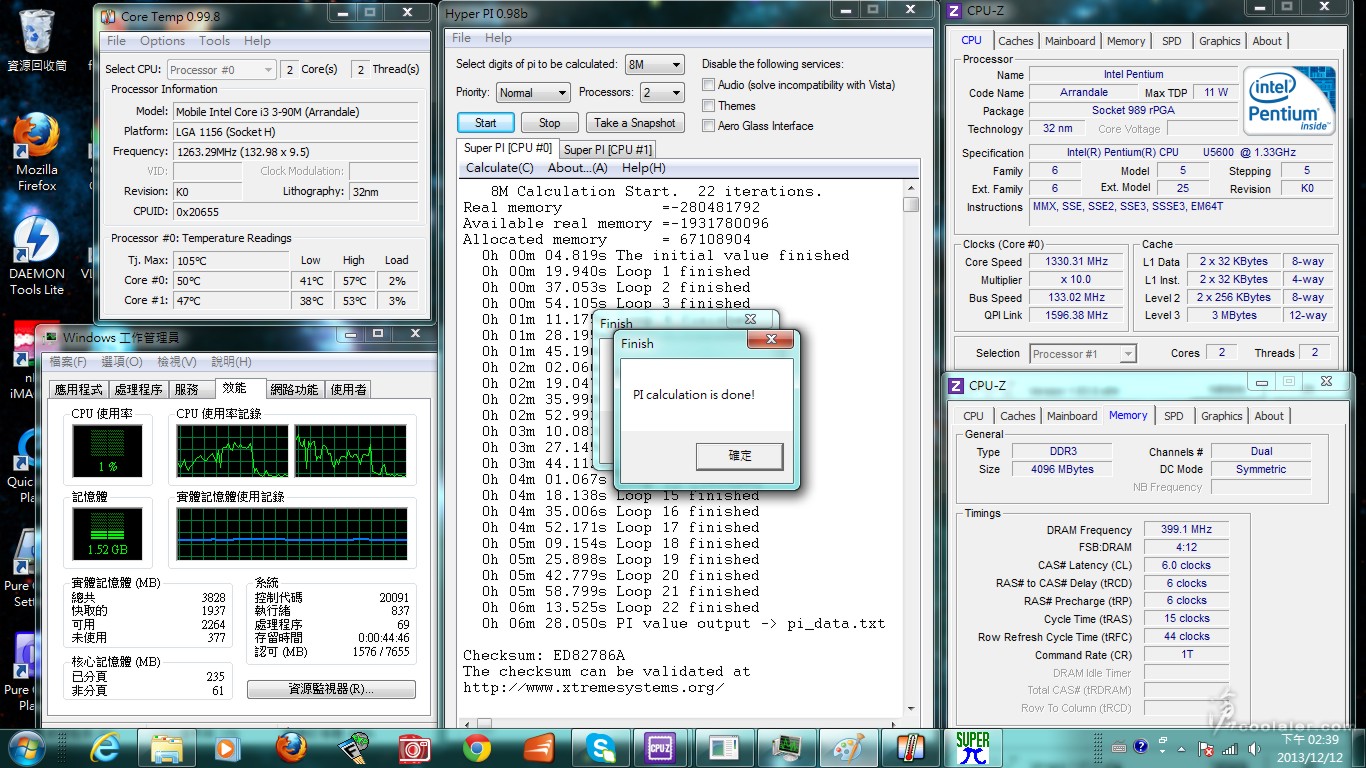1366x768 pixels.
Task: Open 使用者 tab in Task Manager
Action: 348,389
